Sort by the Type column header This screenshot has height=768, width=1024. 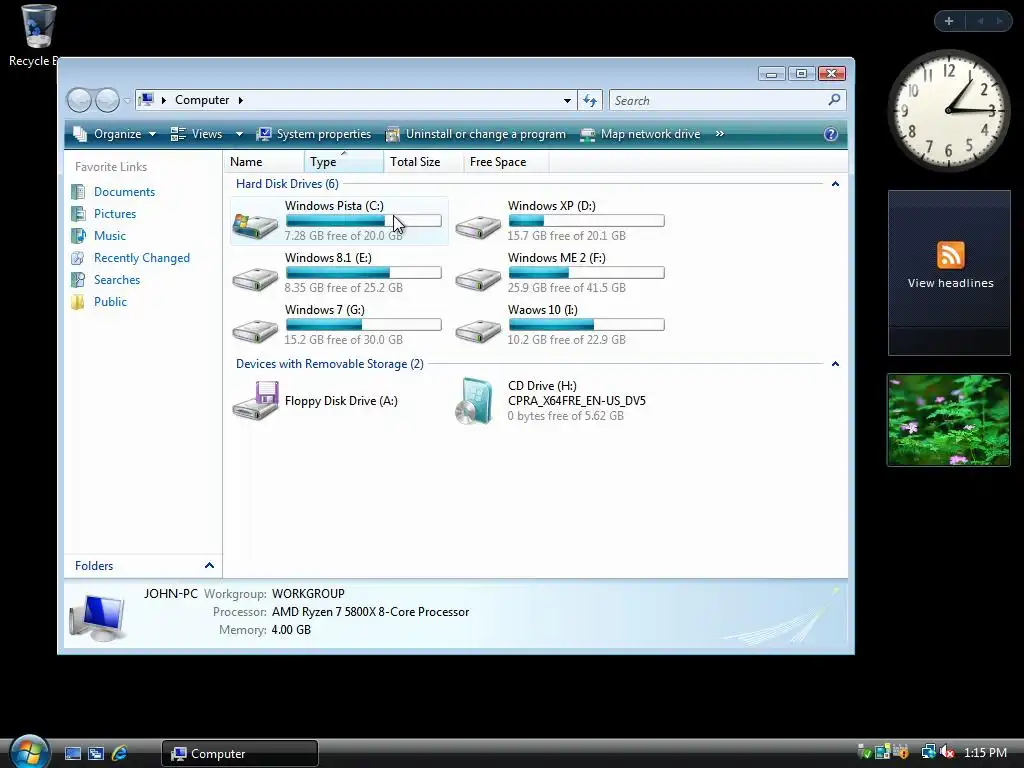[344, 162]
